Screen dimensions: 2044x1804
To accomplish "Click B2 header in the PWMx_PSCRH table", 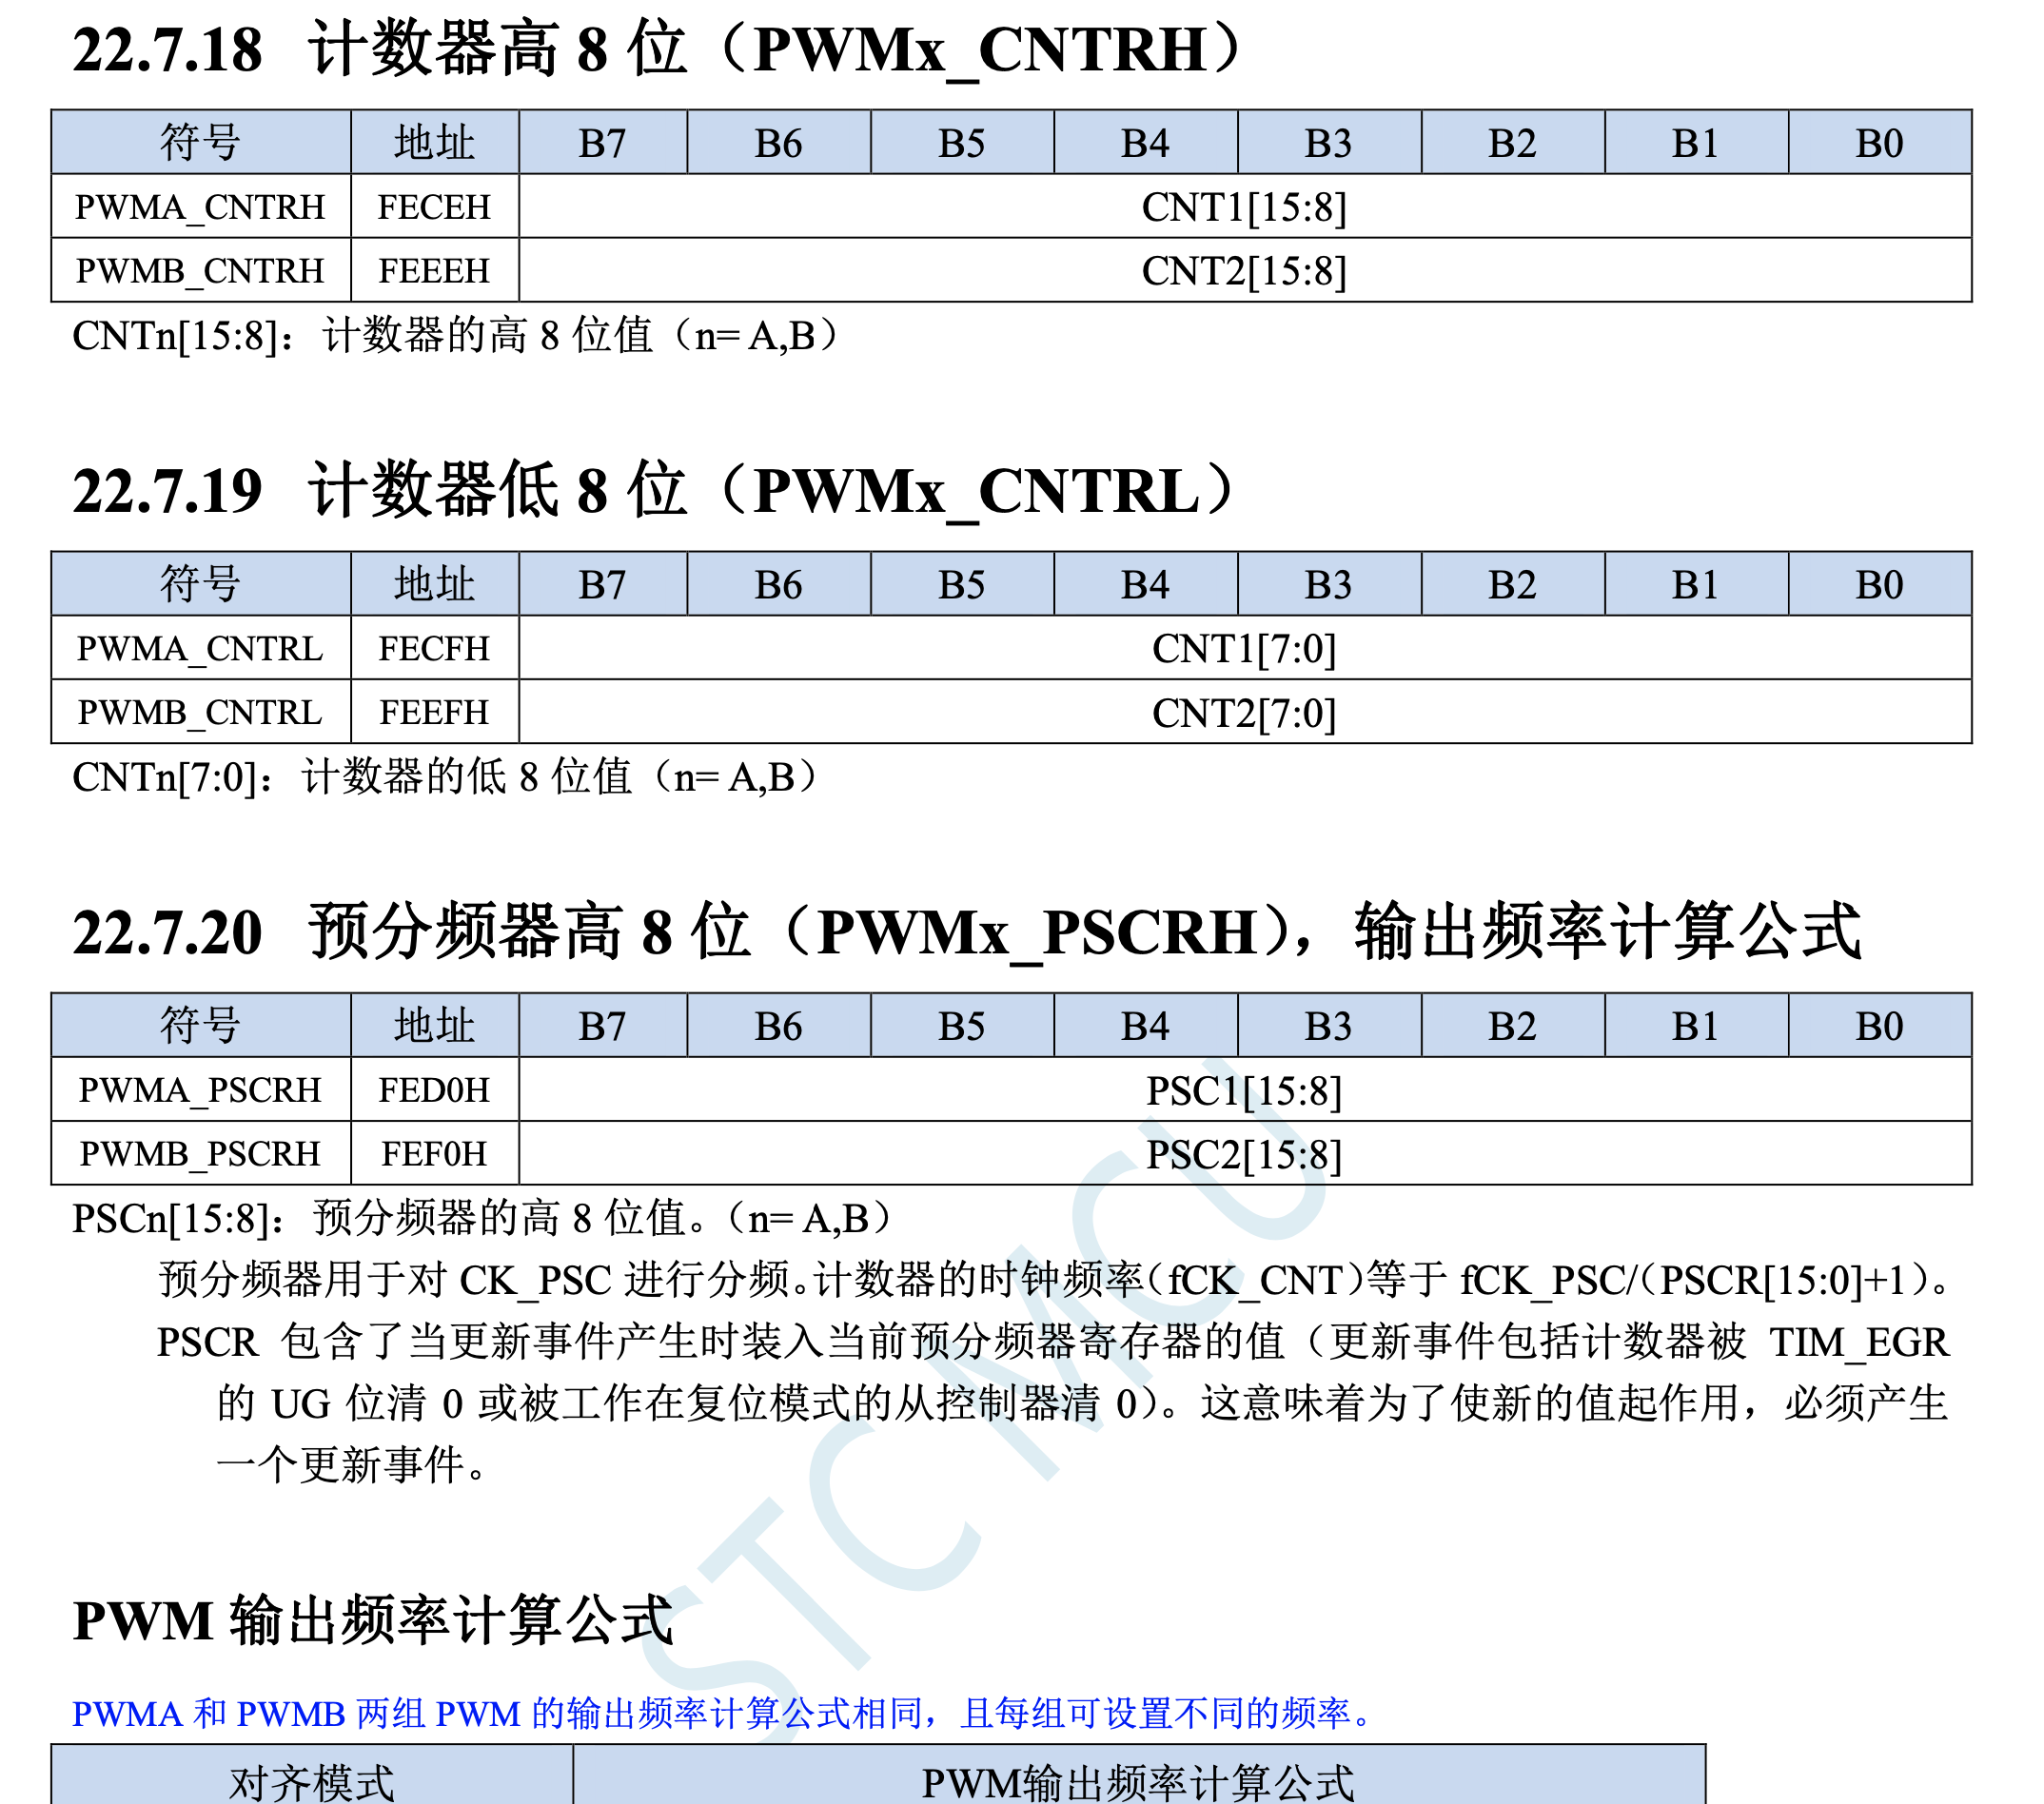I will click(x=1513, y=1025).
